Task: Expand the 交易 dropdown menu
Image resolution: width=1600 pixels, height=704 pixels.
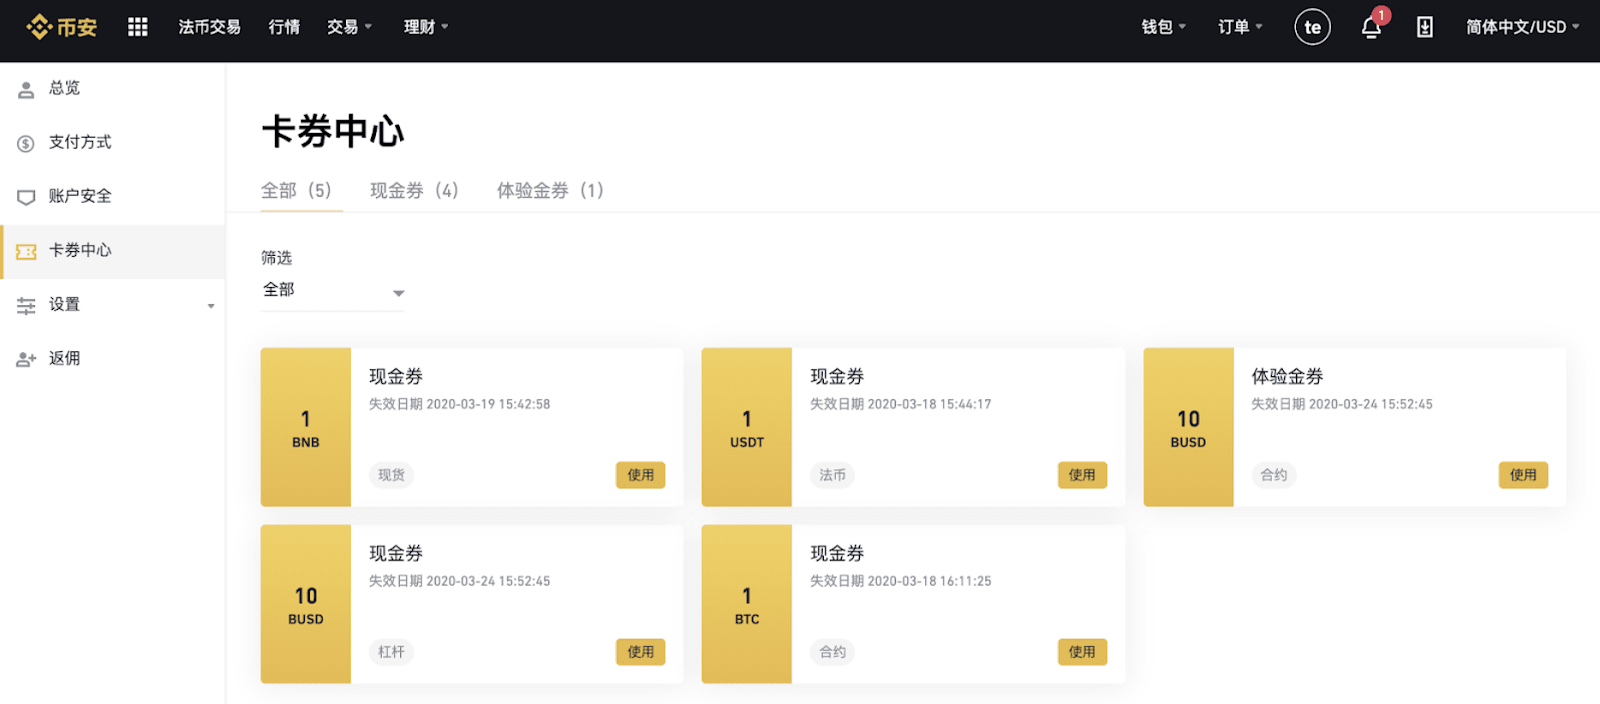Action: point(349,27)
